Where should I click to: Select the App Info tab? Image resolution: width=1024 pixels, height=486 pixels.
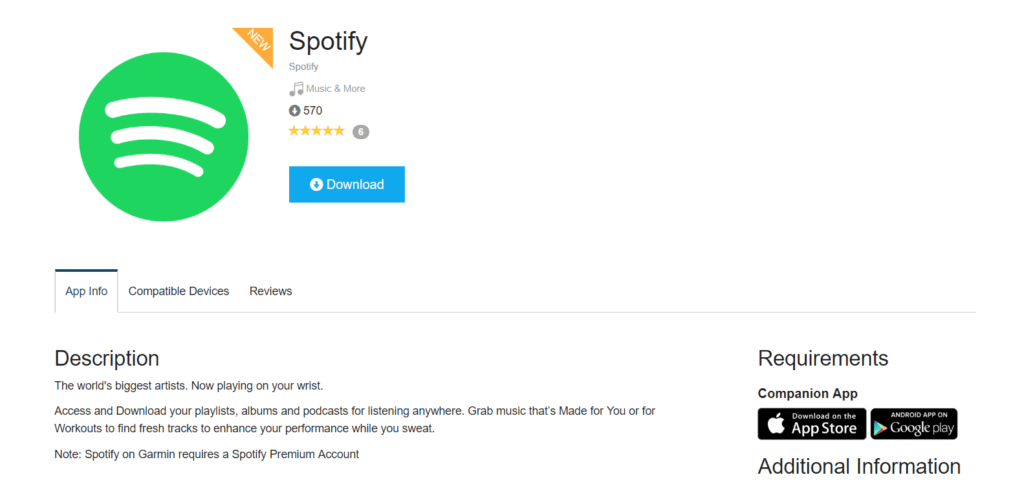point(86,291)
